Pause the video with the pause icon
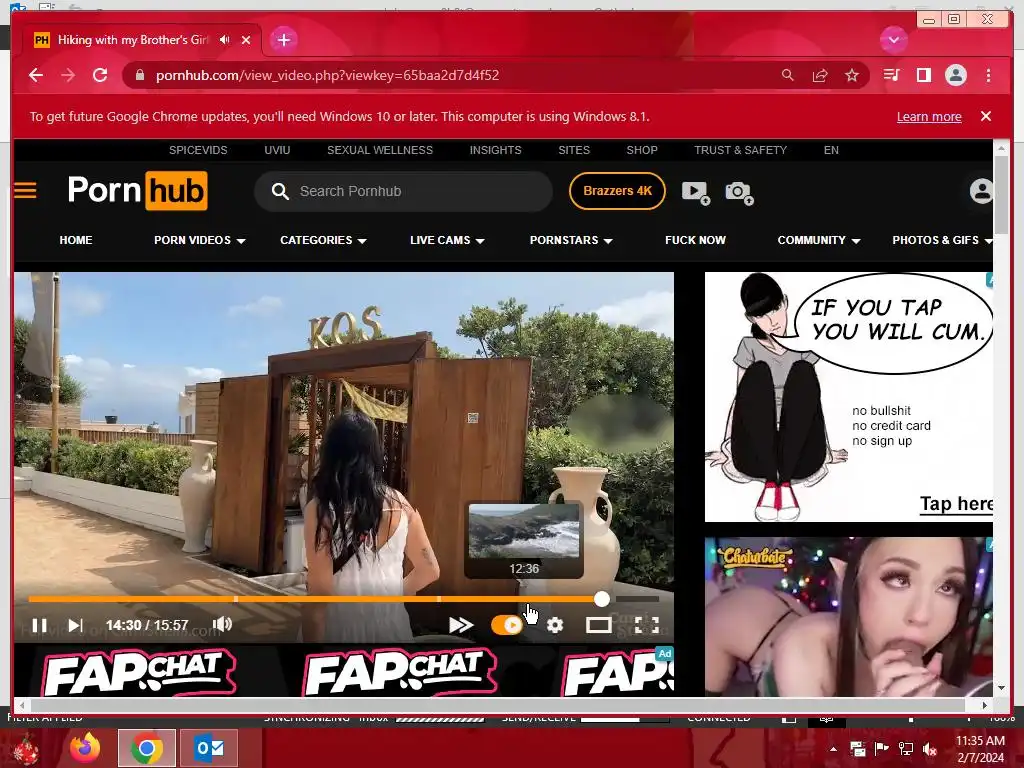The image size is (1024, 768). coord(39,626)
